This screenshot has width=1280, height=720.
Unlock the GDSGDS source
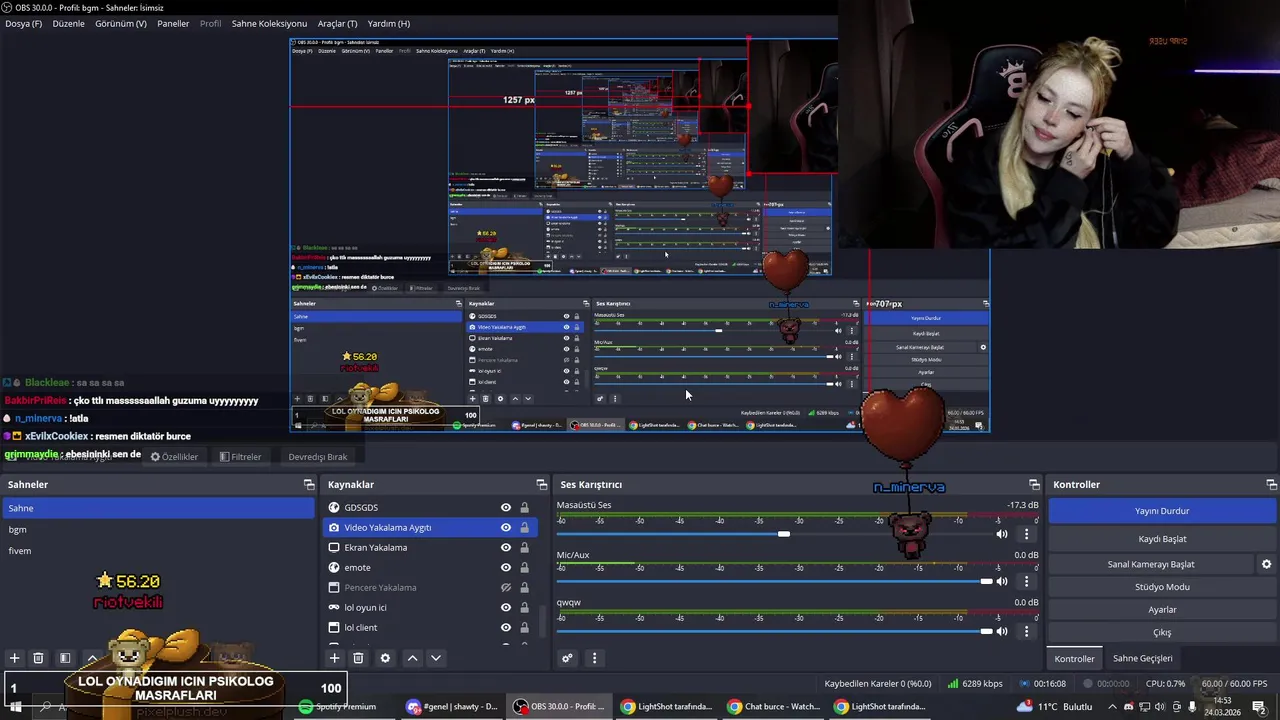pos(524,507)
